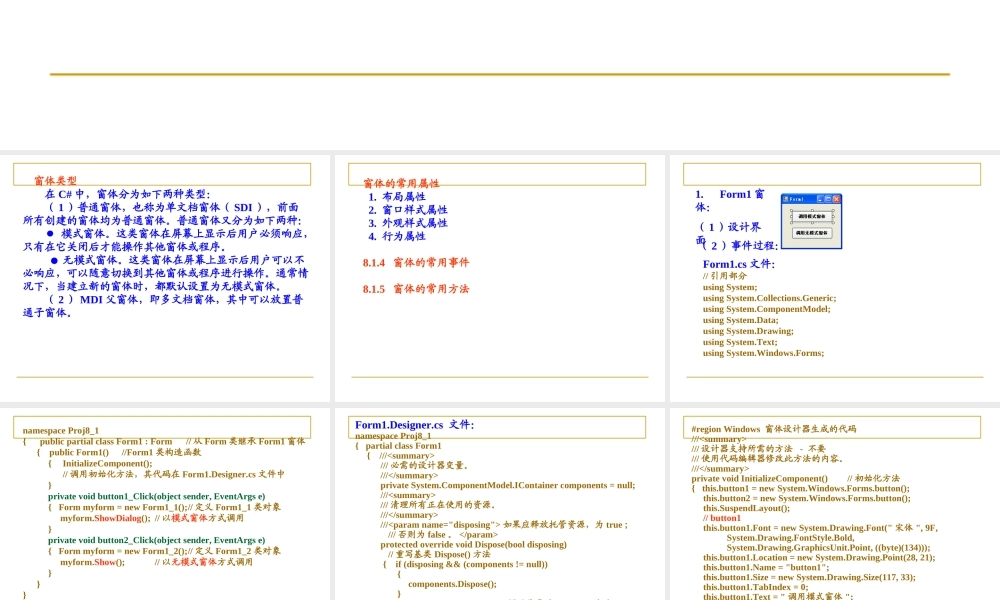This screenshot has height=600, width=1000.
Task: Click the red heading 窗体类型
Action: (x=55, y=180)
